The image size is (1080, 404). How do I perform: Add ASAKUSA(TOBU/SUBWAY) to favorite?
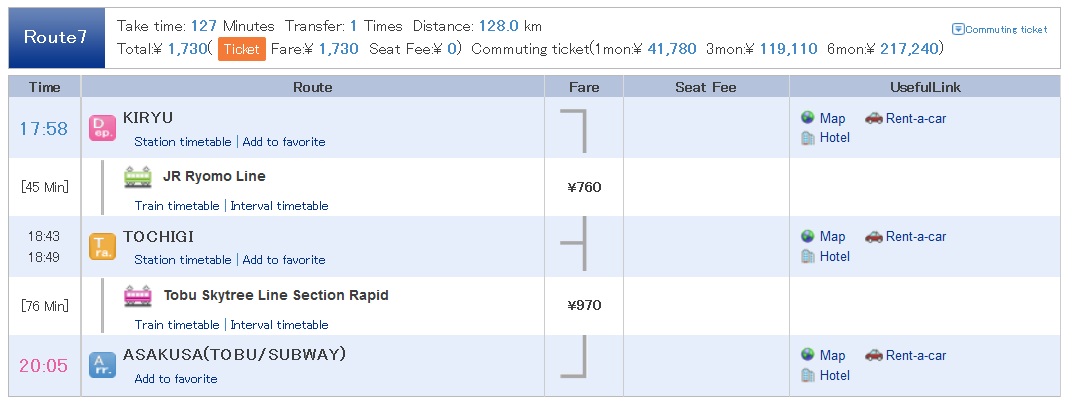176,379
